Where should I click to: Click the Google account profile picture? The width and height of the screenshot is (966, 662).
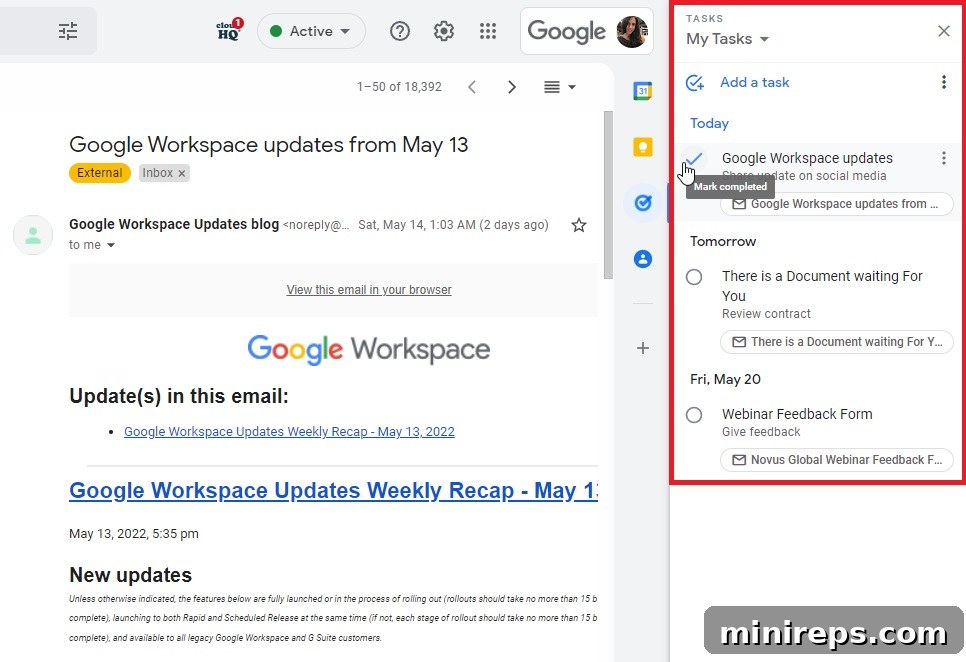pyautogui.click(x=631, y=31)
